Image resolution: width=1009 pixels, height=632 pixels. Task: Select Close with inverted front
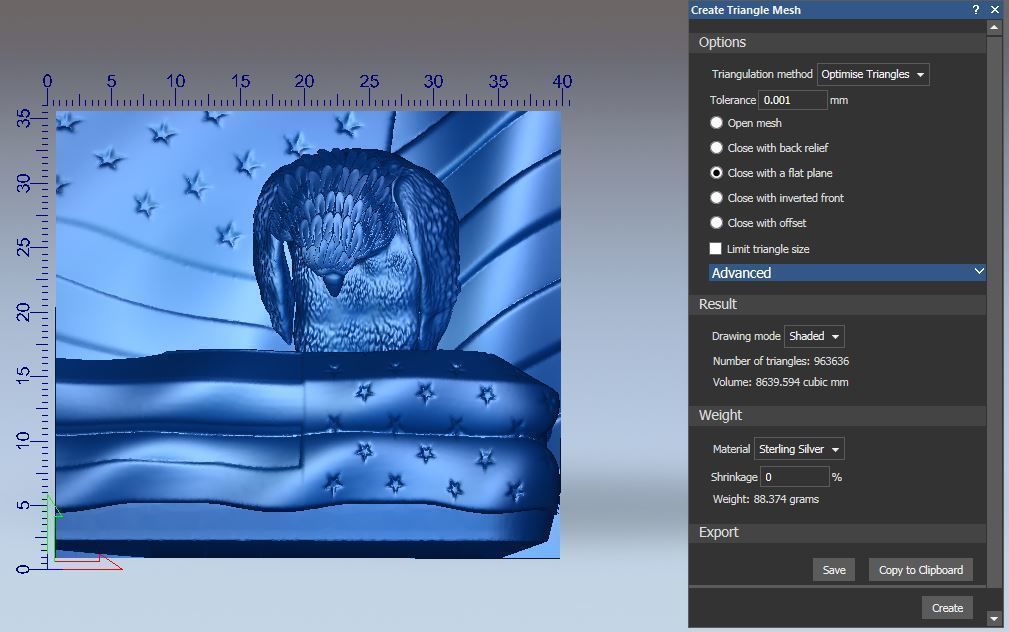click(x=716, y=198)
